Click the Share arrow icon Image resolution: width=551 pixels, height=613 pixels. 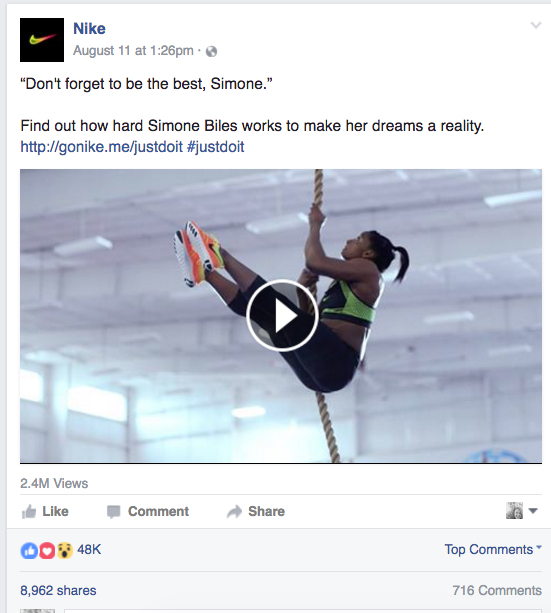tap(234, 511)
